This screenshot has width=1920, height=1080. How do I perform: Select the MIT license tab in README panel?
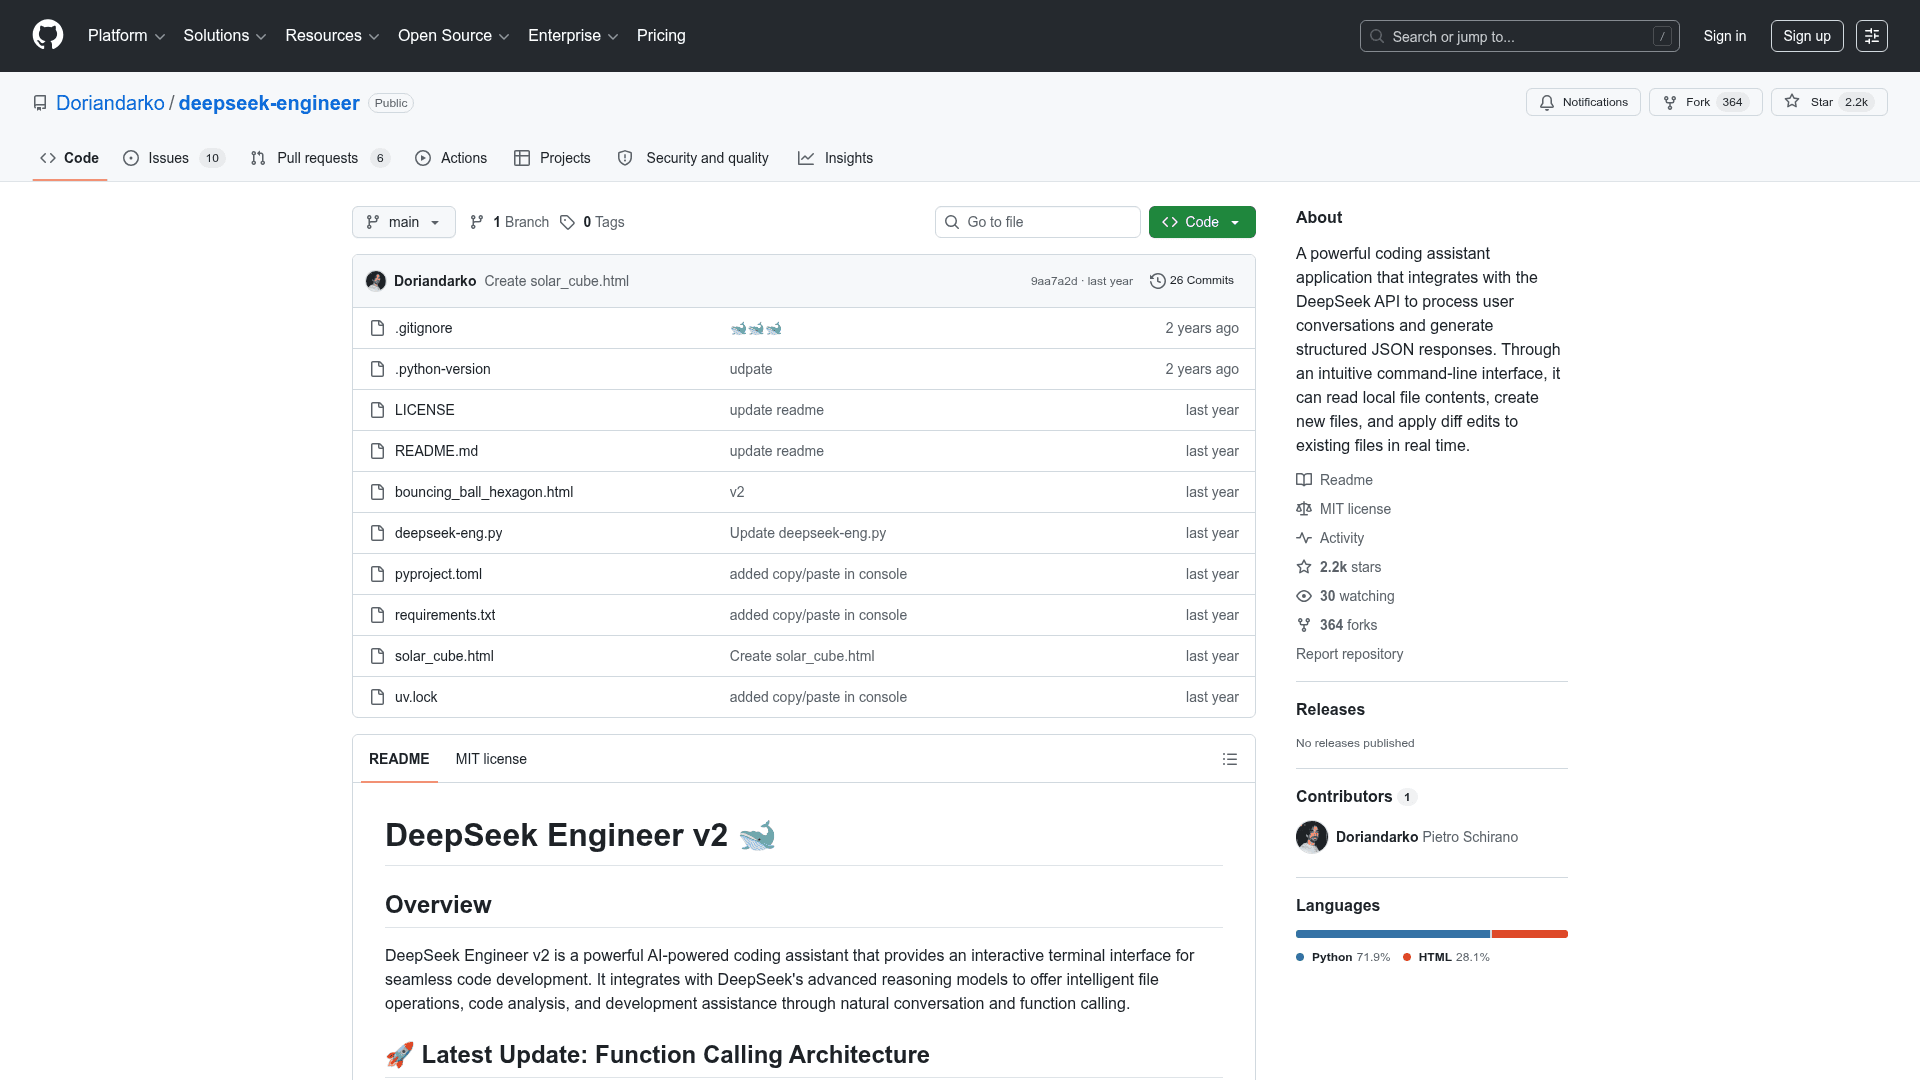click(491, 759)
